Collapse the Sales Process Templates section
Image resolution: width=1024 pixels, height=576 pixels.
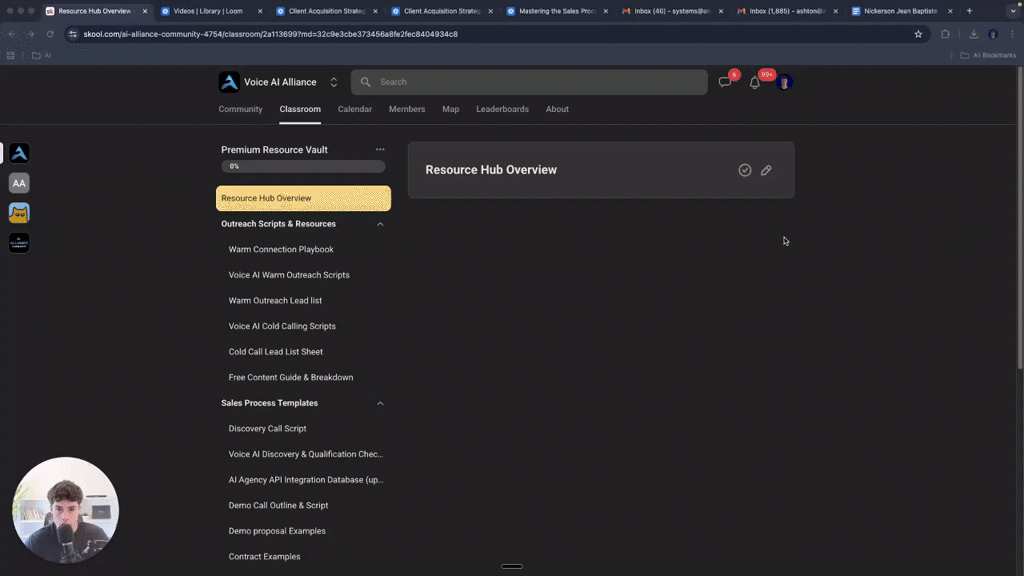(380, 404)
